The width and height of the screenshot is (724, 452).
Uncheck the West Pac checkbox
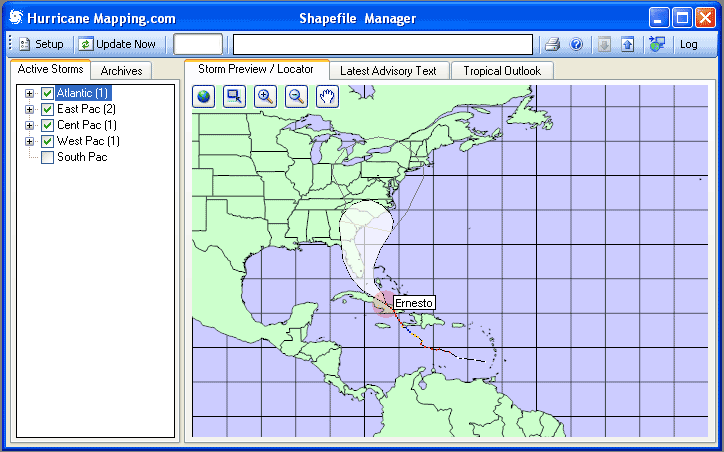point(47,141)
